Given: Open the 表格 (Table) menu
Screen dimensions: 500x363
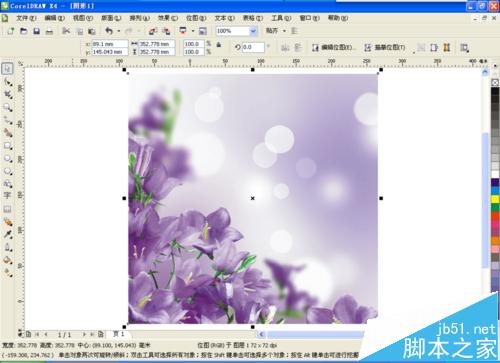Looking at the screenshot, I should pos(253,18).
